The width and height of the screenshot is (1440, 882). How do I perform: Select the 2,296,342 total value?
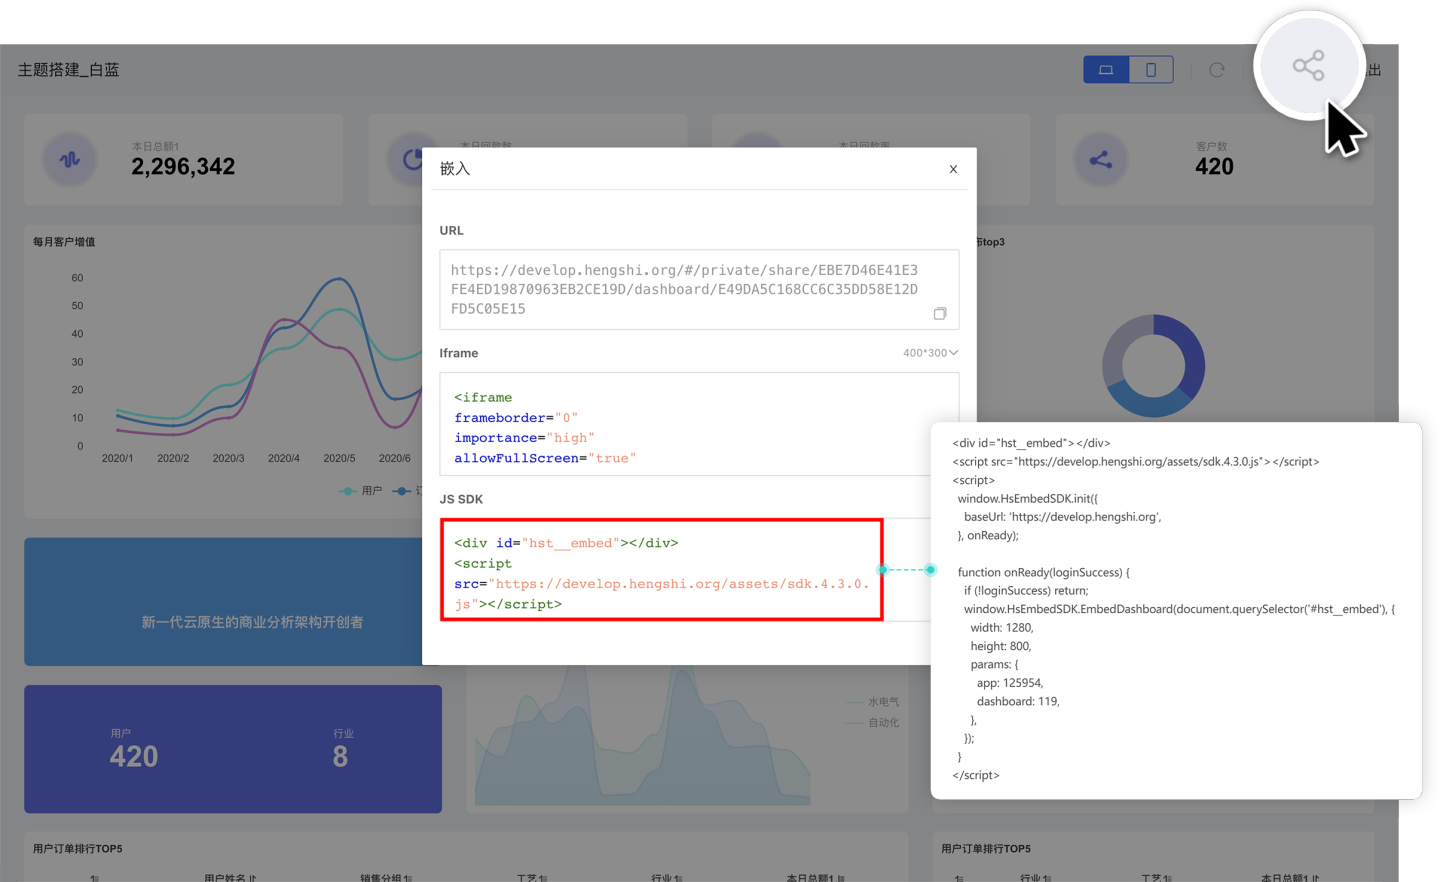point(183,167)
